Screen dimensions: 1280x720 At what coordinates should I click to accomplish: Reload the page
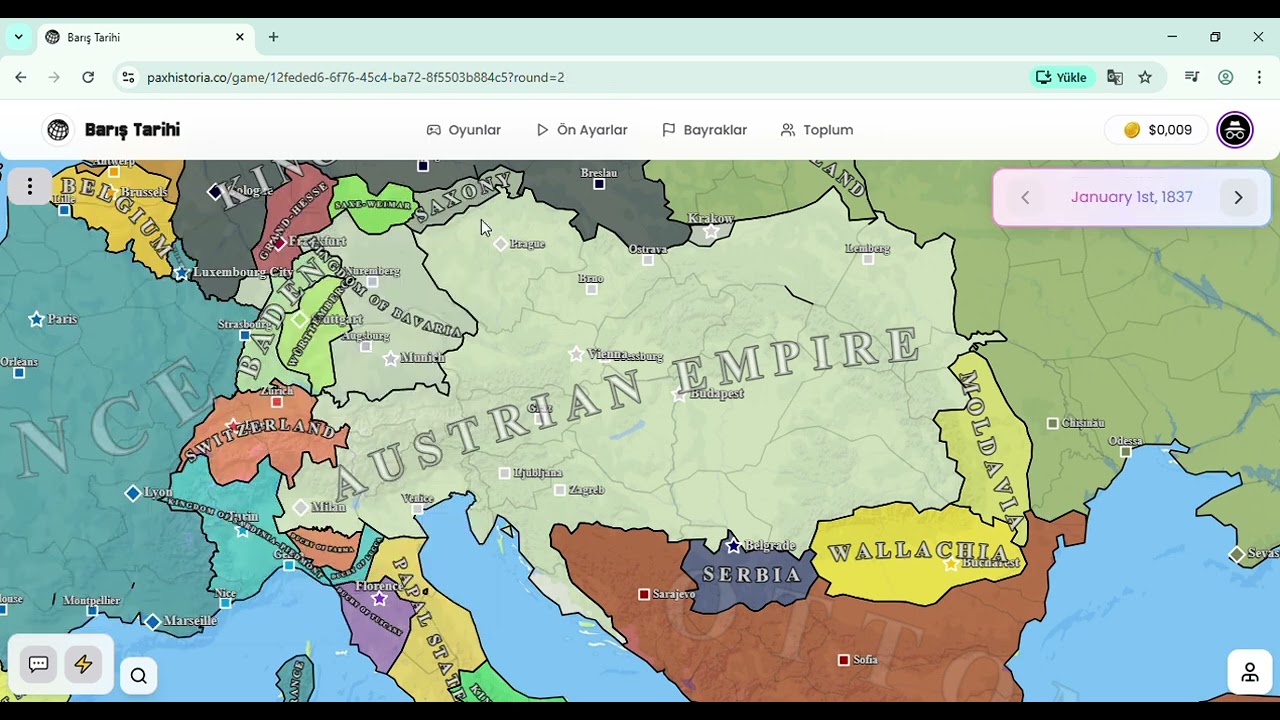(x=88, y=77)
